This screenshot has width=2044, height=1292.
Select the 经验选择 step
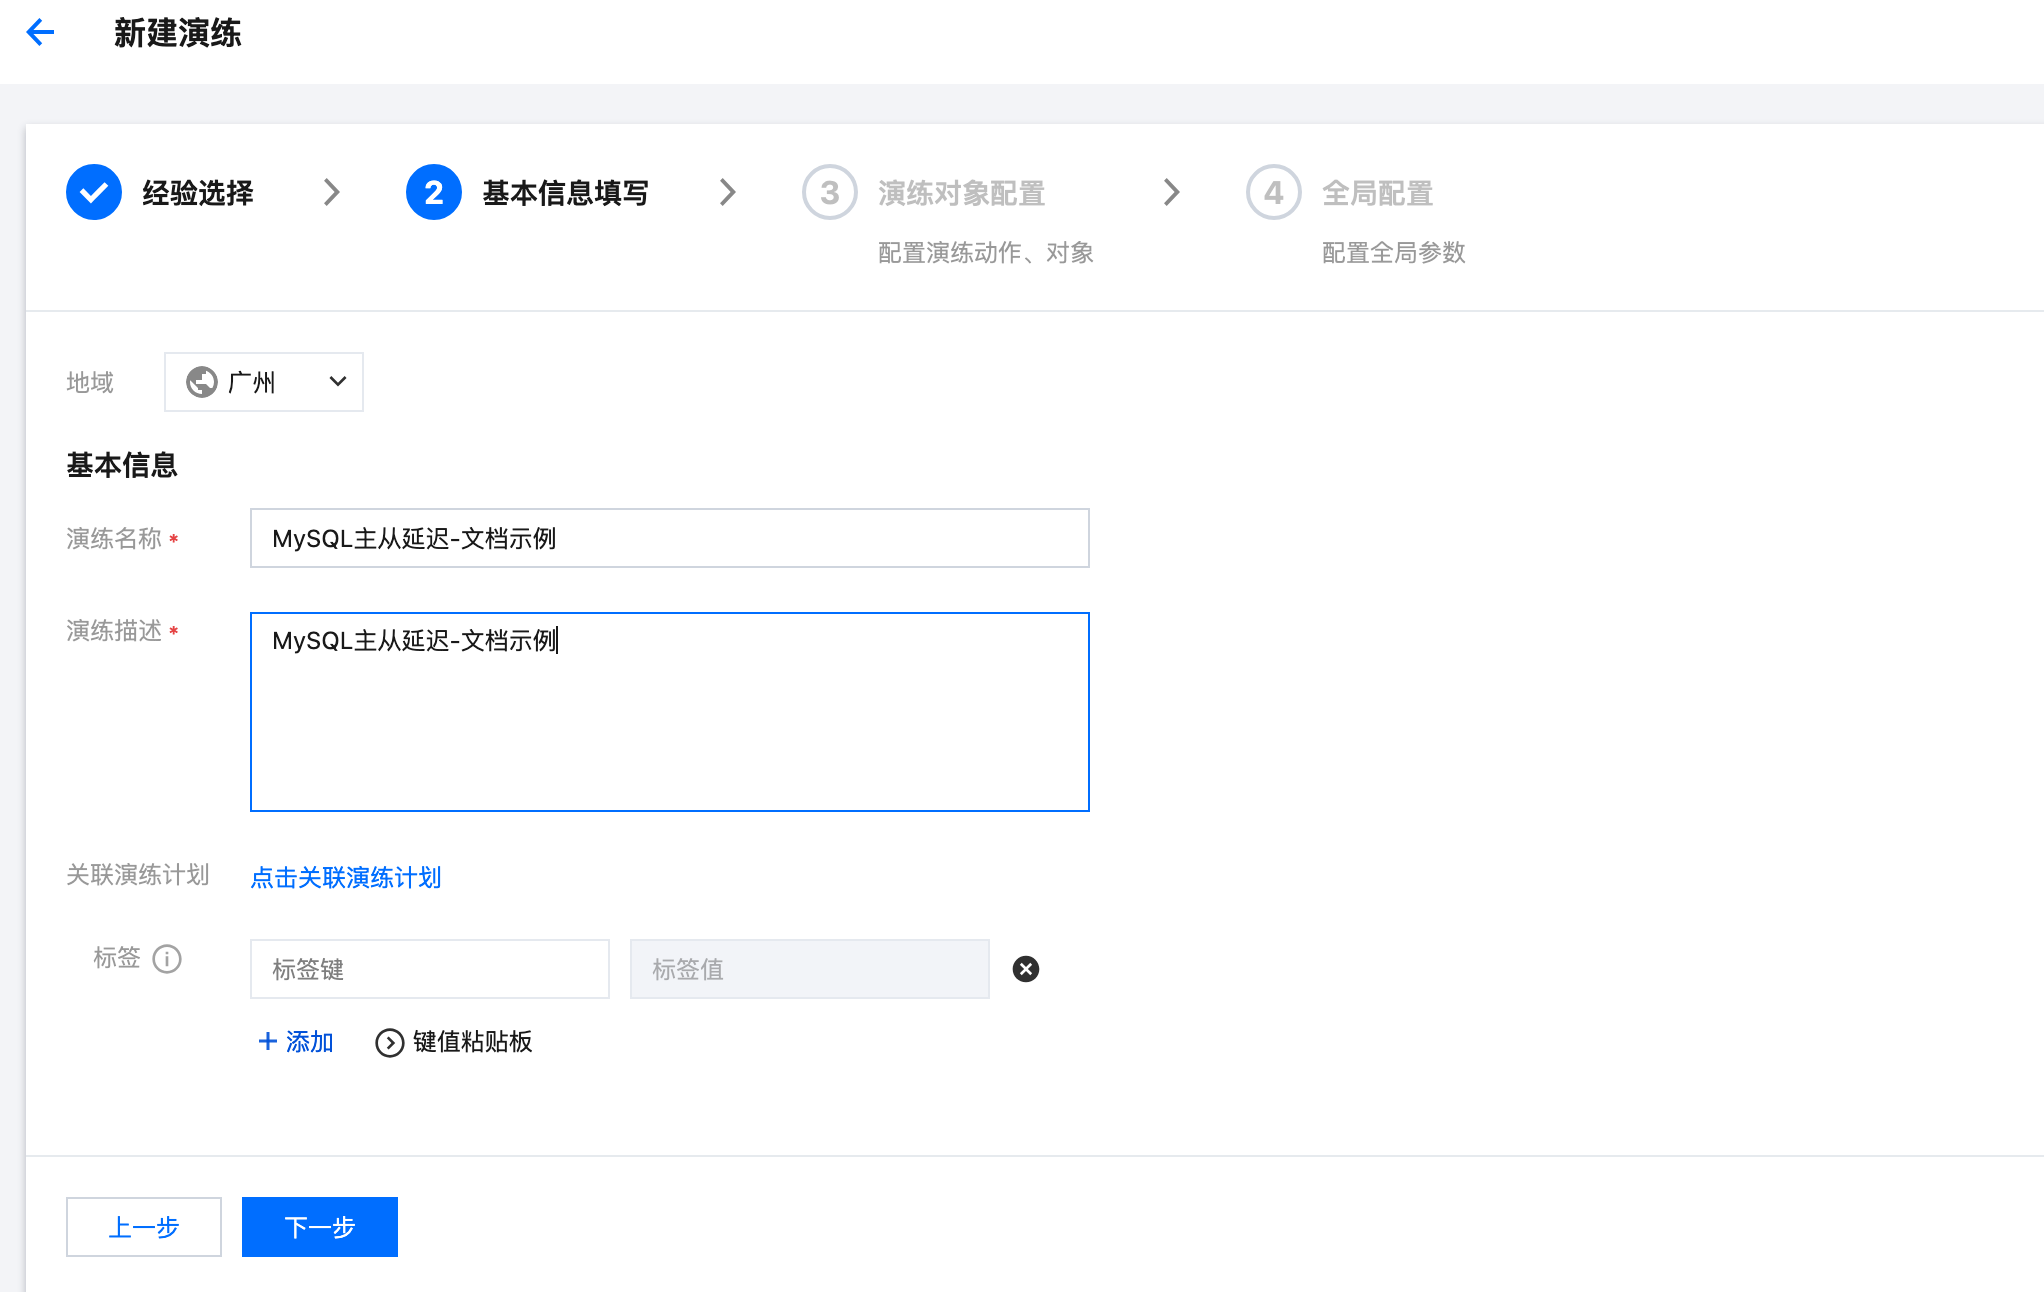point(198,193)
